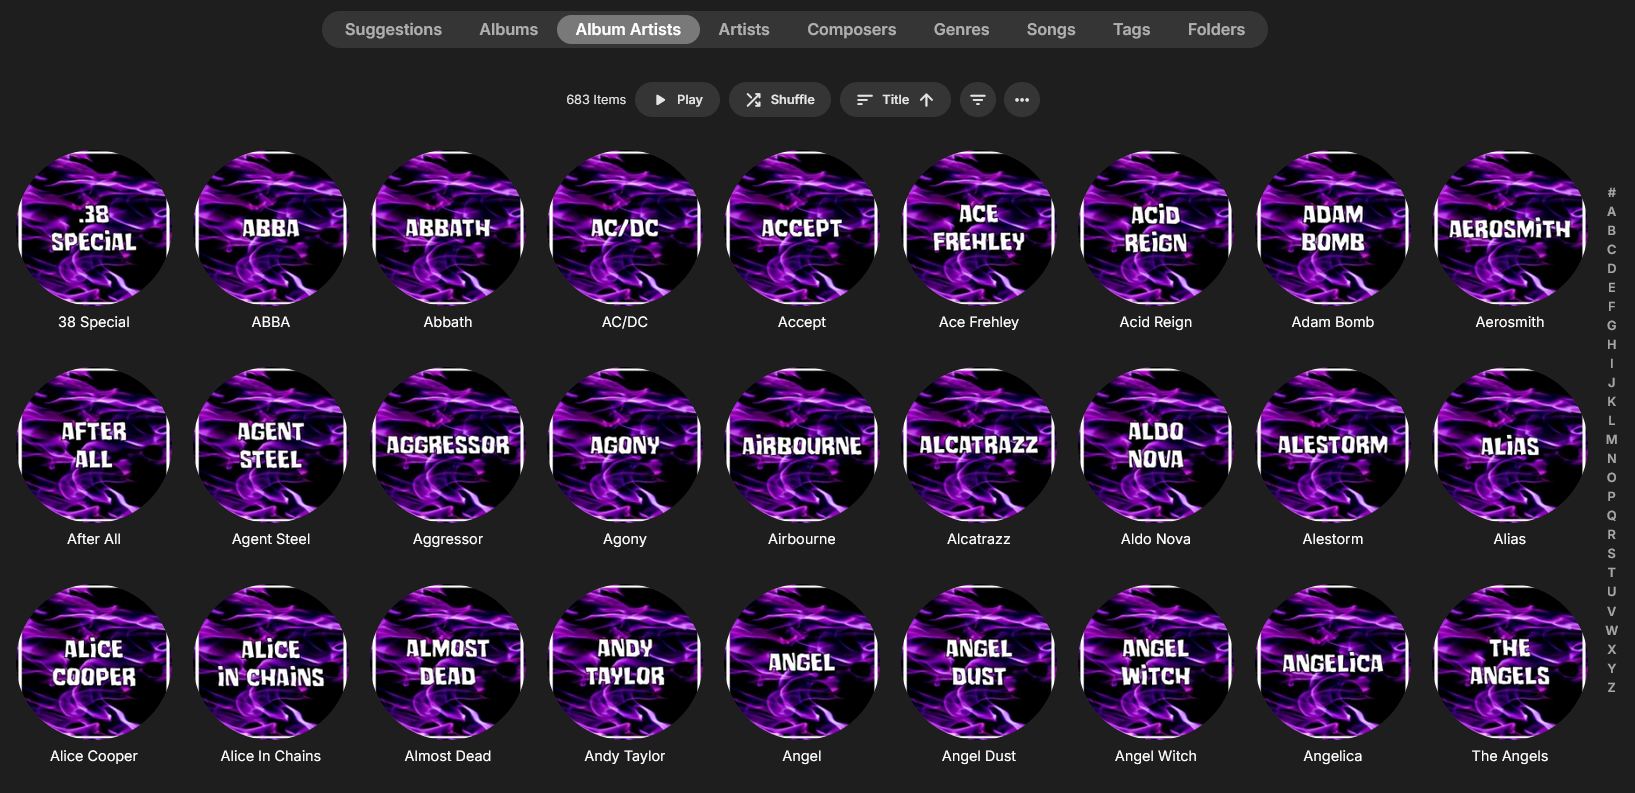Switch to the Songs tab

1051,30
